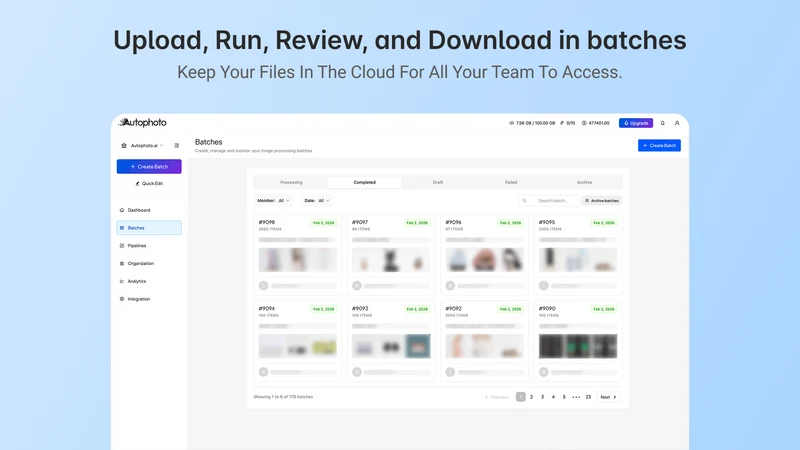
Task: Switch to the Processing tab
Action: (x=291, y=182)
